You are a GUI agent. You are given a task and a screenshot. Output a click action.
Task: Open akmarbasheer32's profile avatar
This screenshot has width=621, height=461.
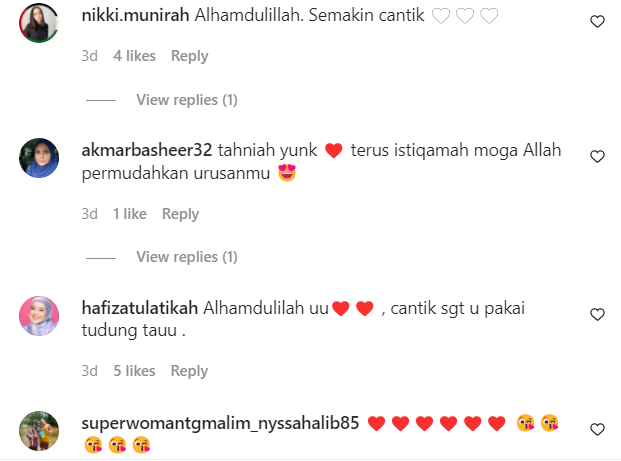(39, 158)
